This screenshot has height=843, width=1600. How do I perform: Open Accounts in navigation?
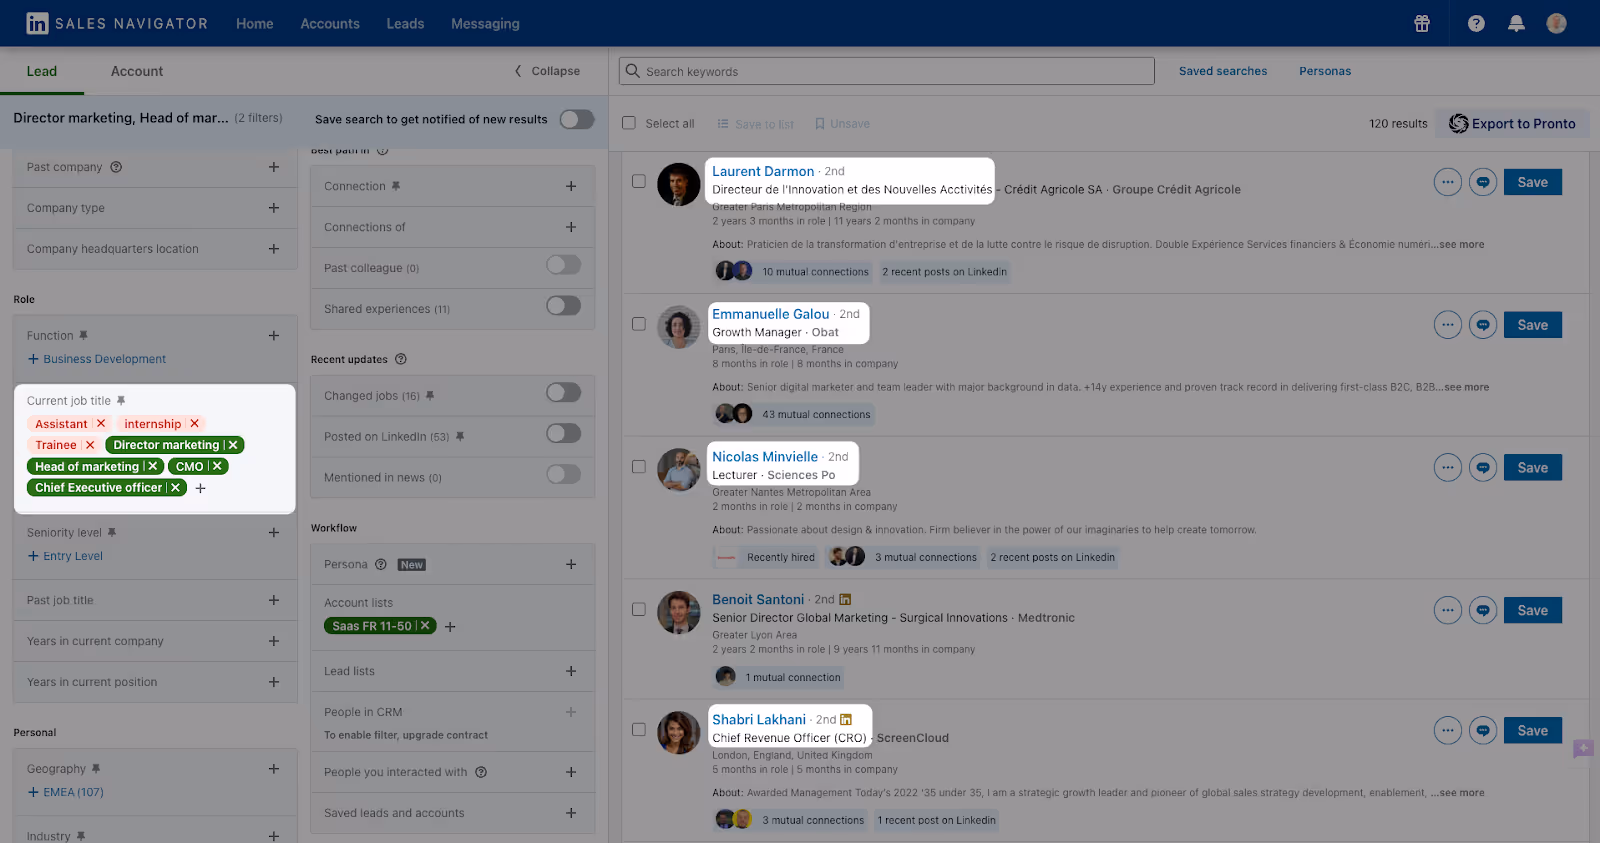click(x=330, y=24)
